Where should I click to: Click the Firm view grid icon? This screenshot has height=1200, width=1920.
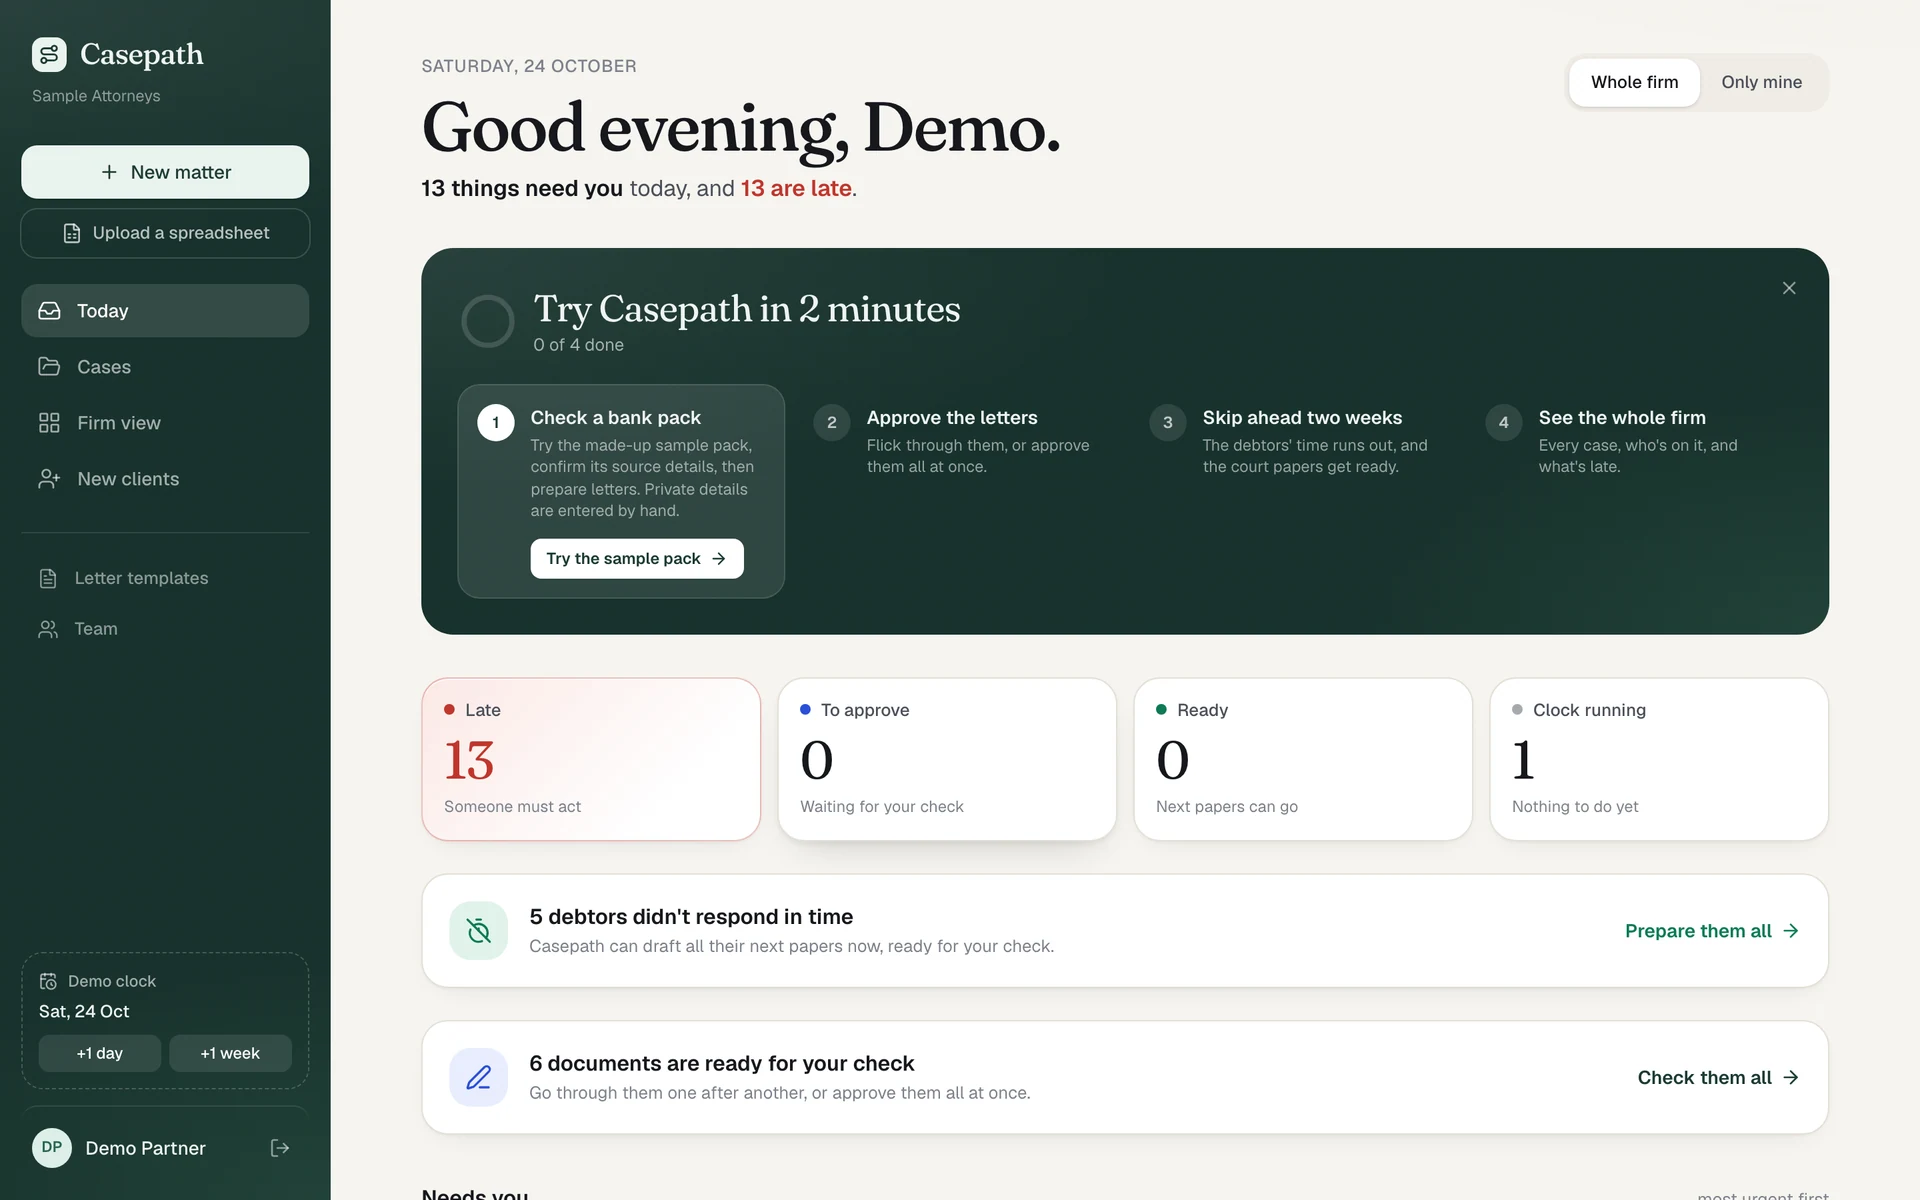(x=49, y=423)
